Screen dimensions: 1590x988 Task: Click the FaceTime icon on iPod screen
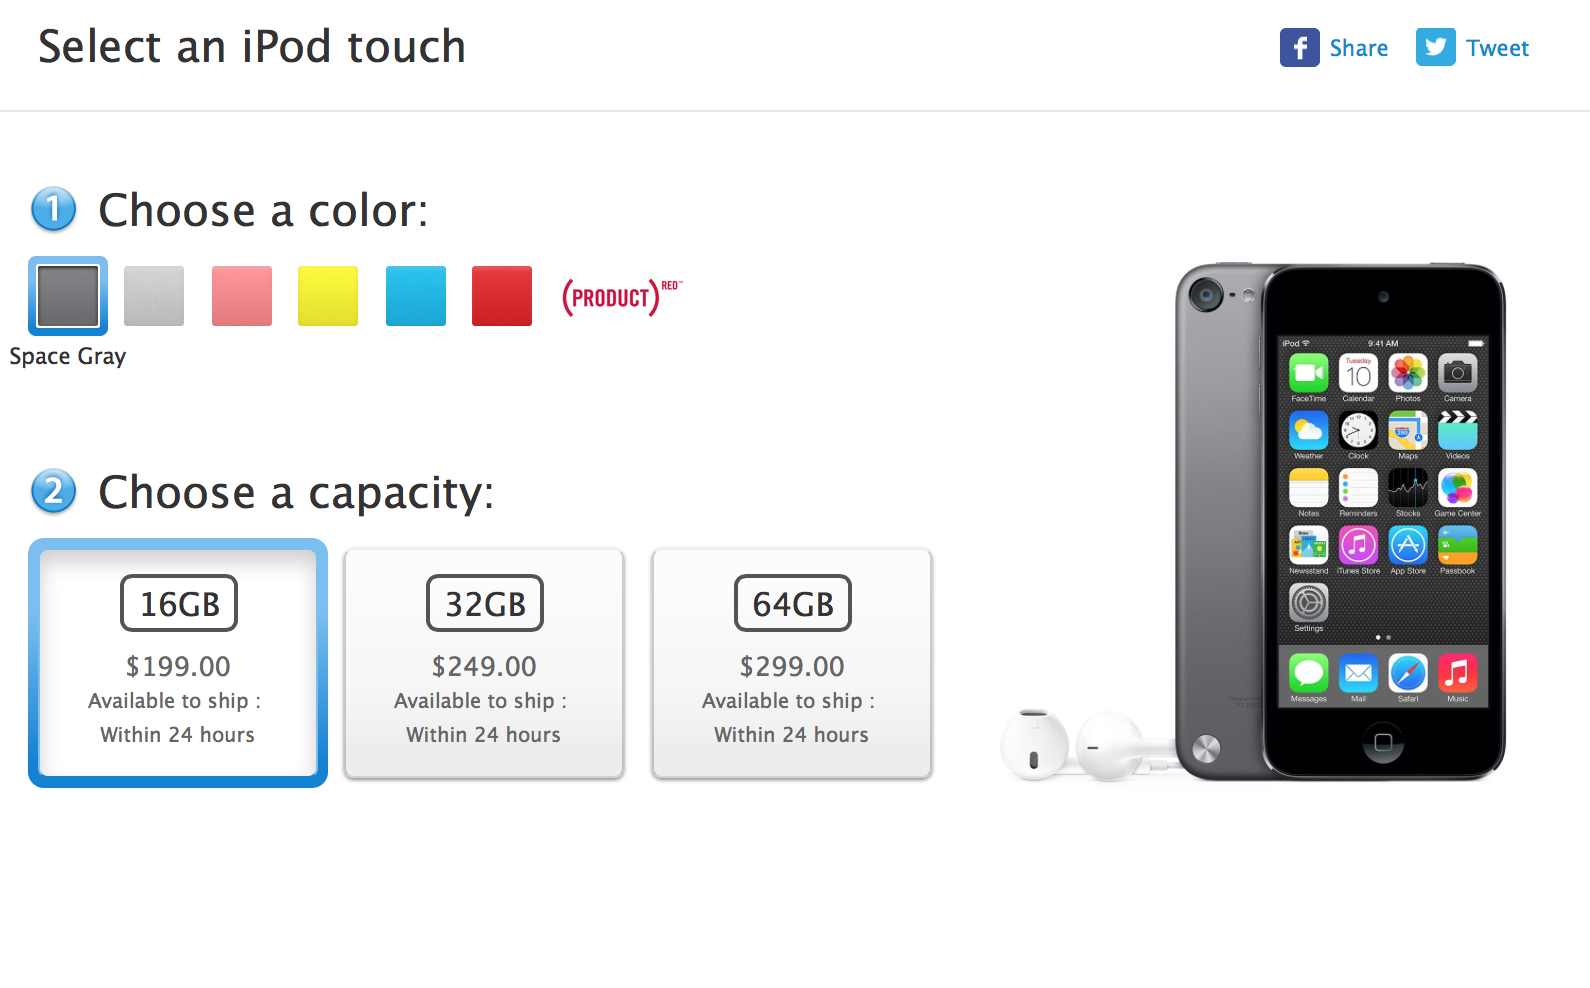click(x=1308, y=374)
